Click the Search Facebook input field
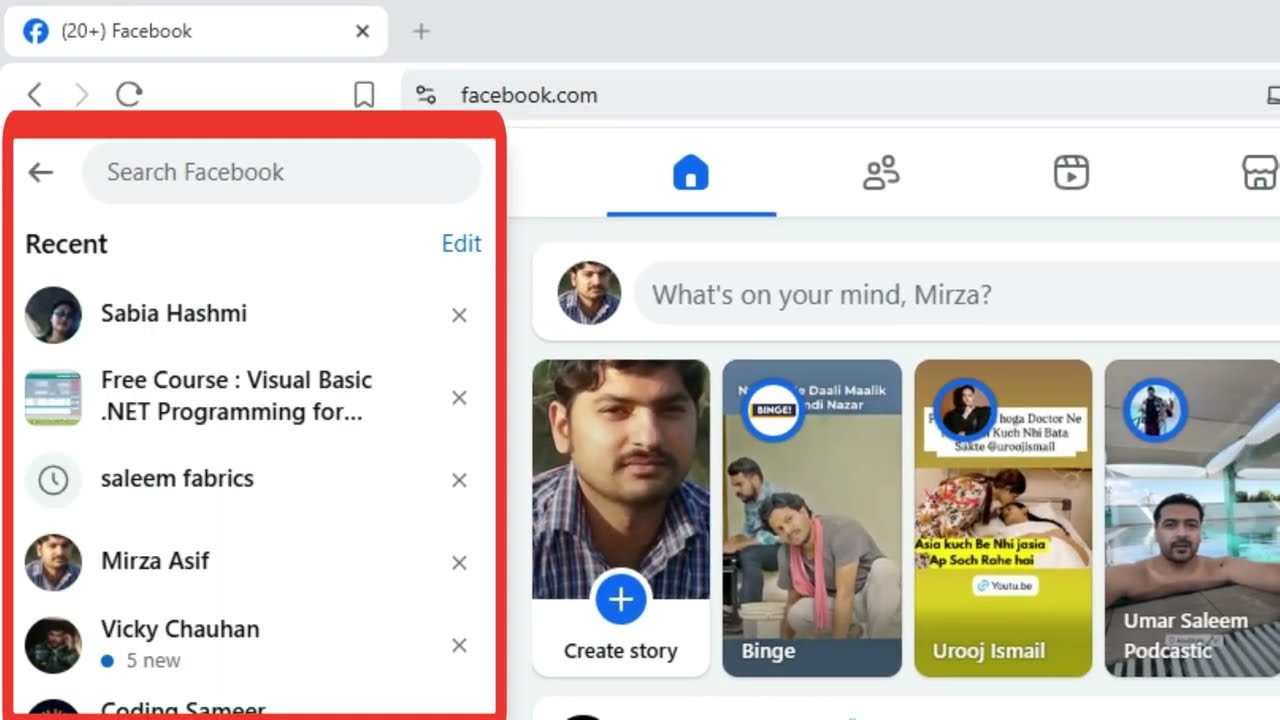The height and width of the screenshot is (720, 1280). click(281, 172)
